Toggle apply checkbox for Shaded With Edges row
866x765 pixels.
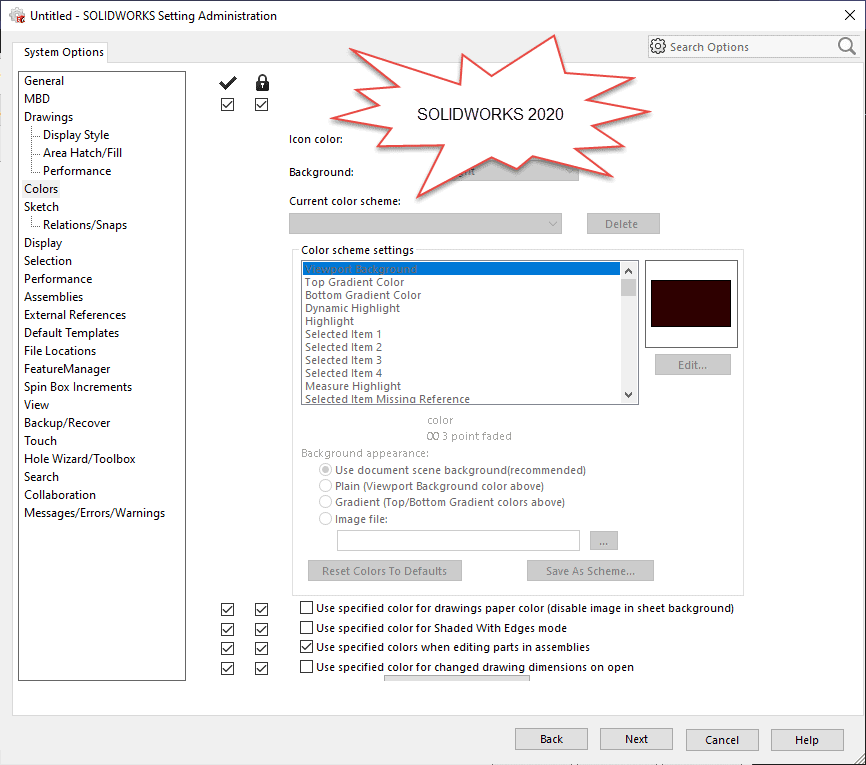[x=228, y=629]
